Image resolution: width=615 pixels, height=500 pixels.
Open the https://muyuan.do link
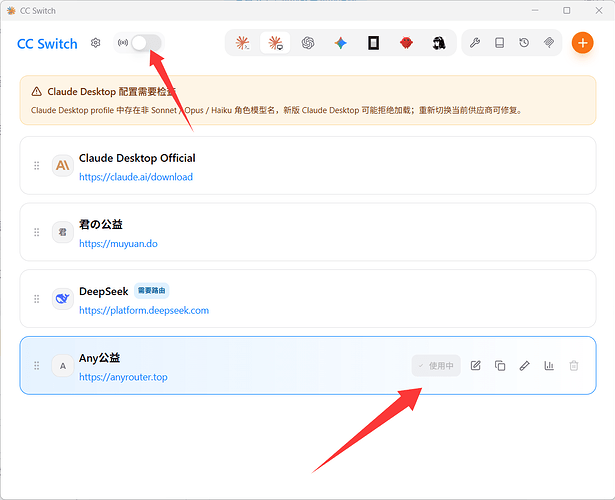[118, 244]
